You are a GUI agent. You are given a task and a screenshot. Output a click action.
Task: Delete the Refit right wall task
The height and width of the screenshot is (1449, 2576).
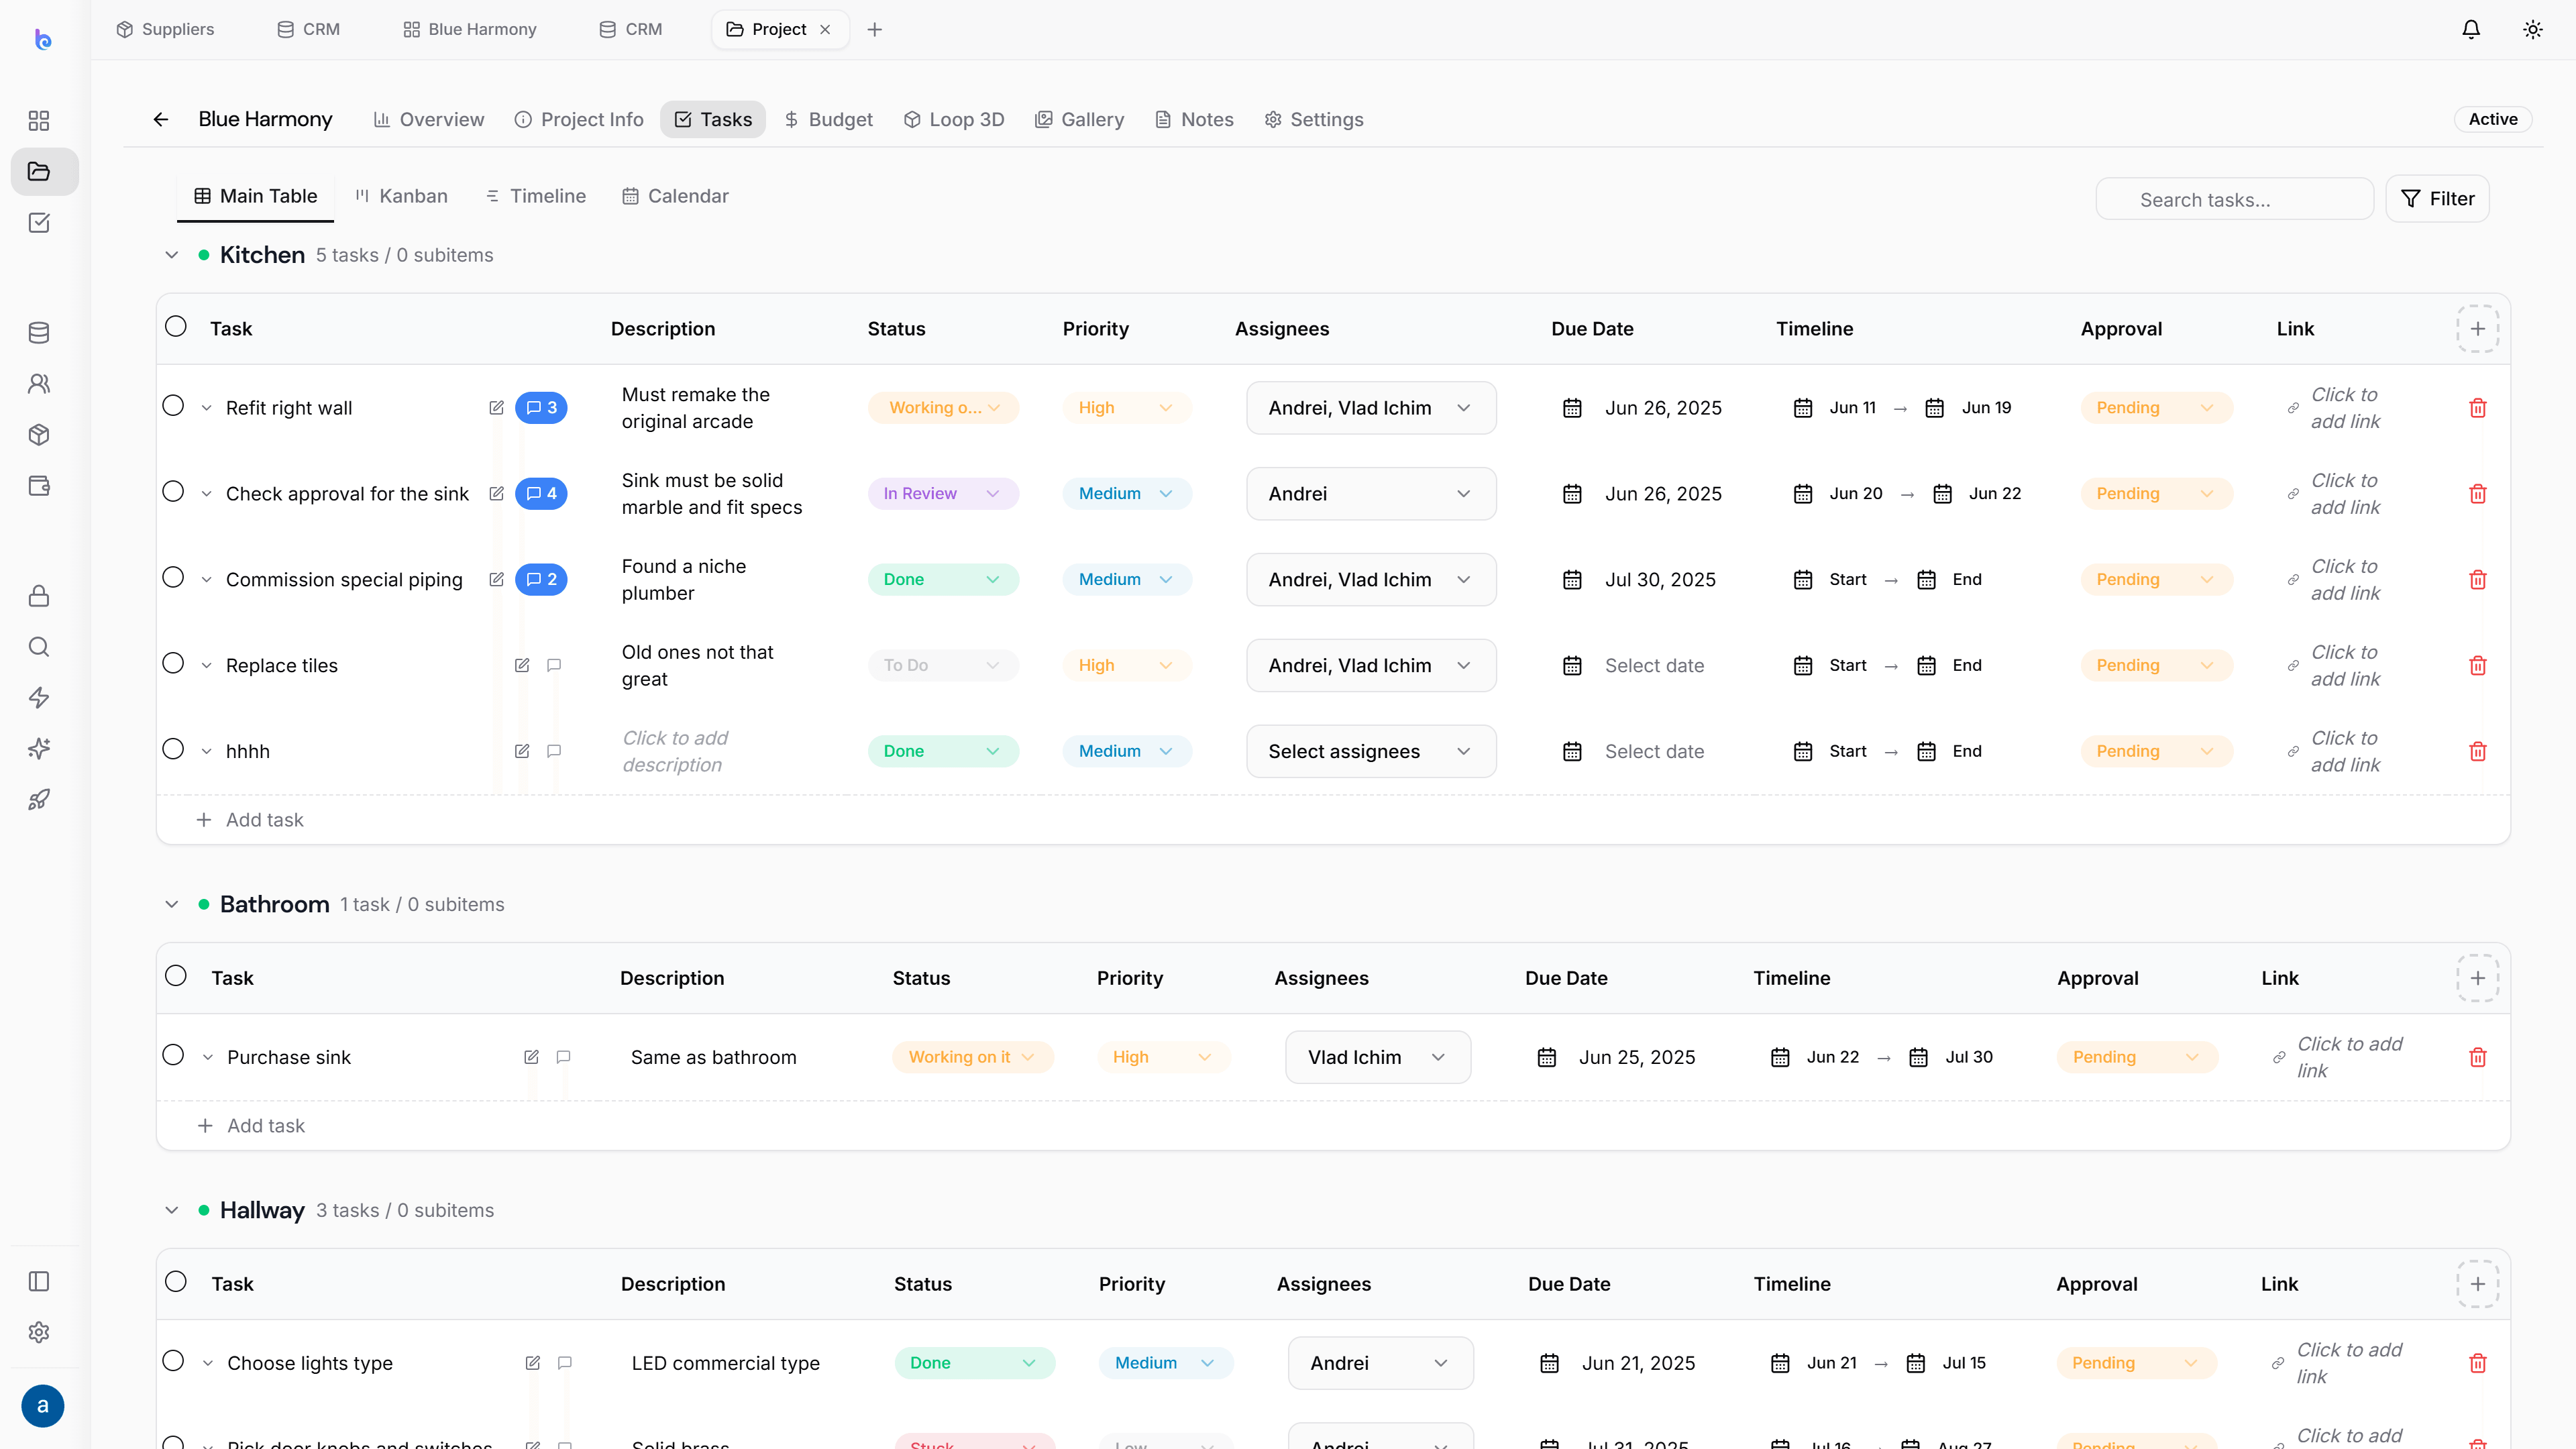(x=2477, y=408)
